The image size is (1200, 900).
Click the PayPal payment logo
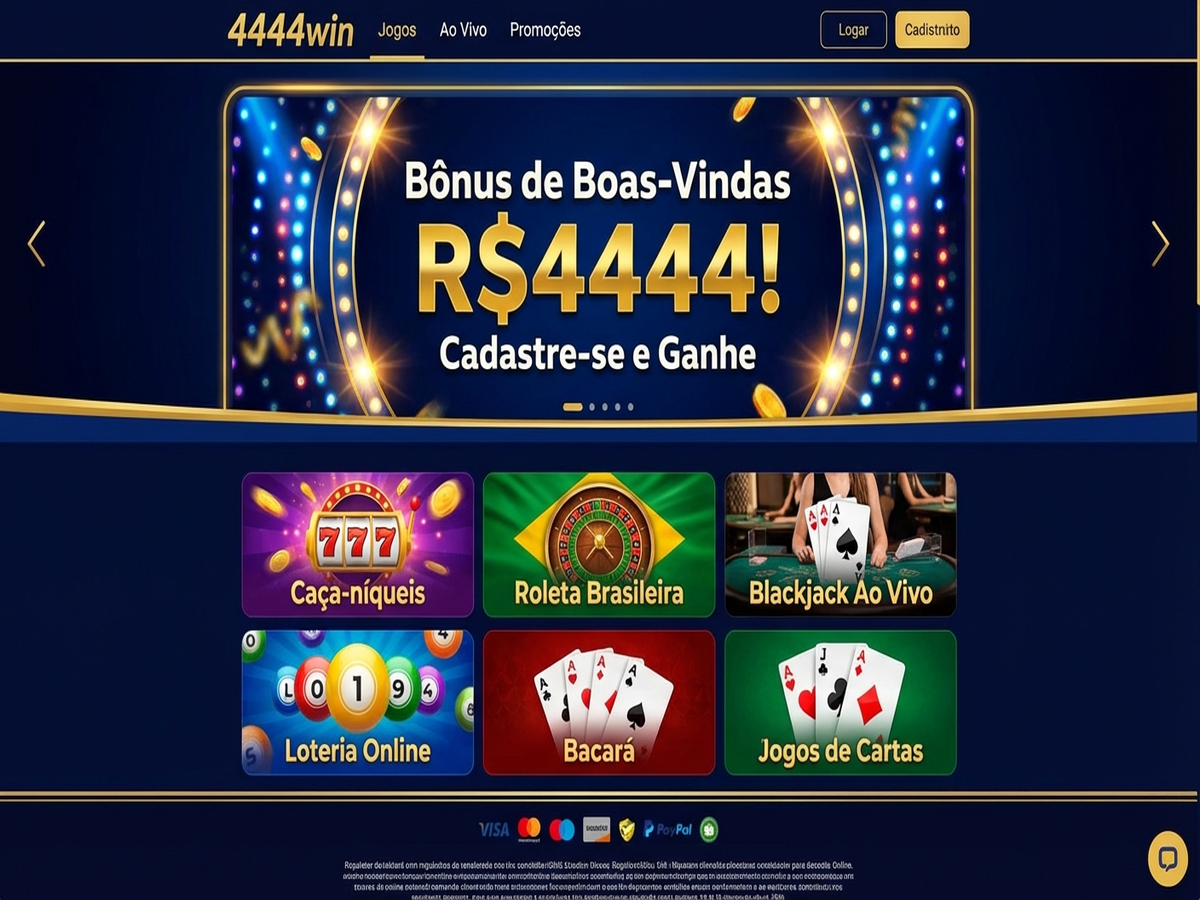pyautogui.click(x=668, y=829)
